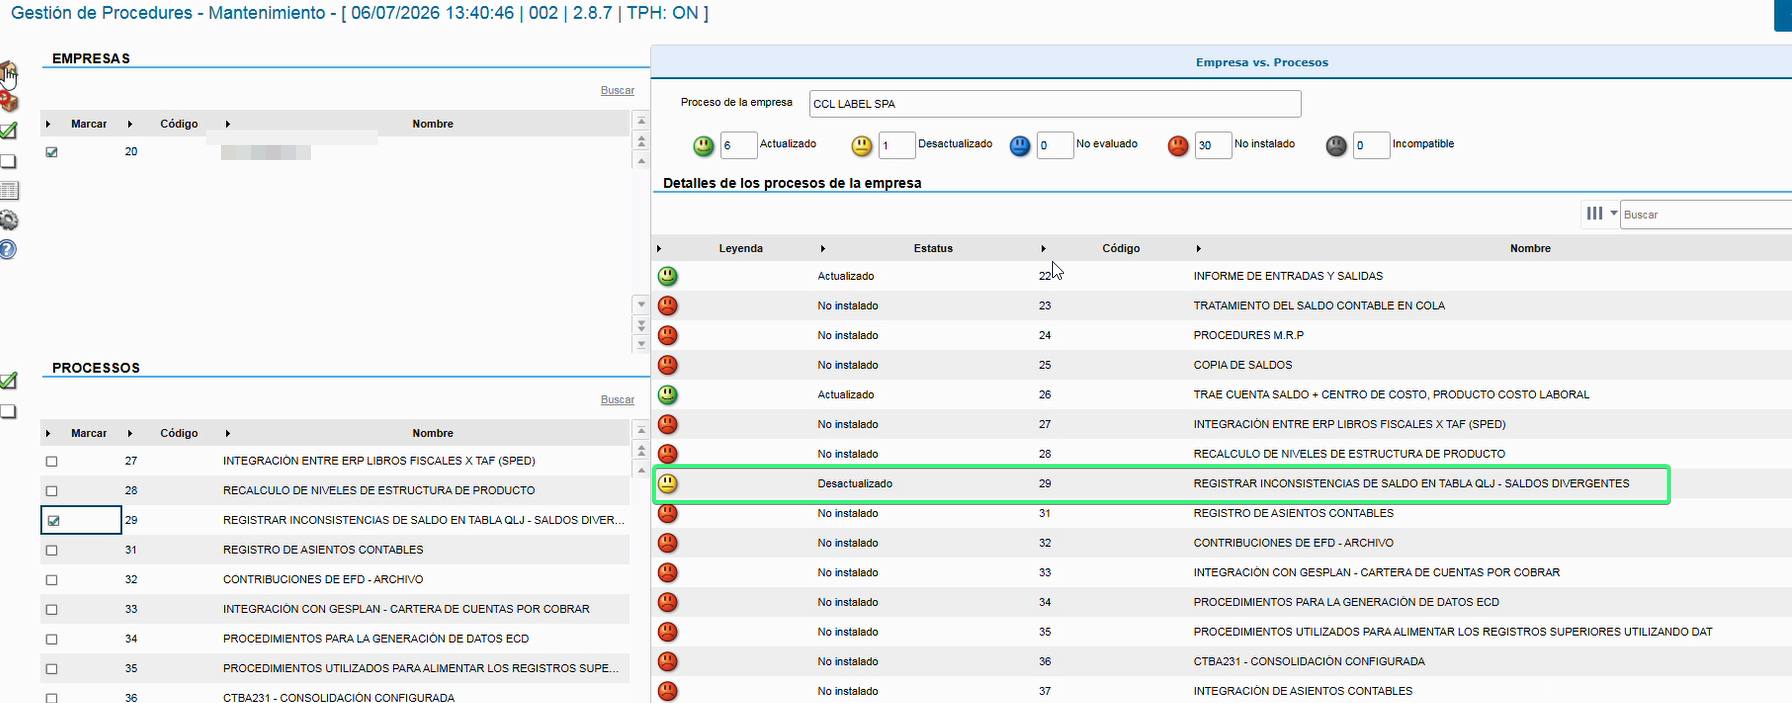Check process 32 CONTRIBUCIONES DE EFD - ARCHIVO
Viewport: 1792px width, 703px height.
[x=52, y=580]
